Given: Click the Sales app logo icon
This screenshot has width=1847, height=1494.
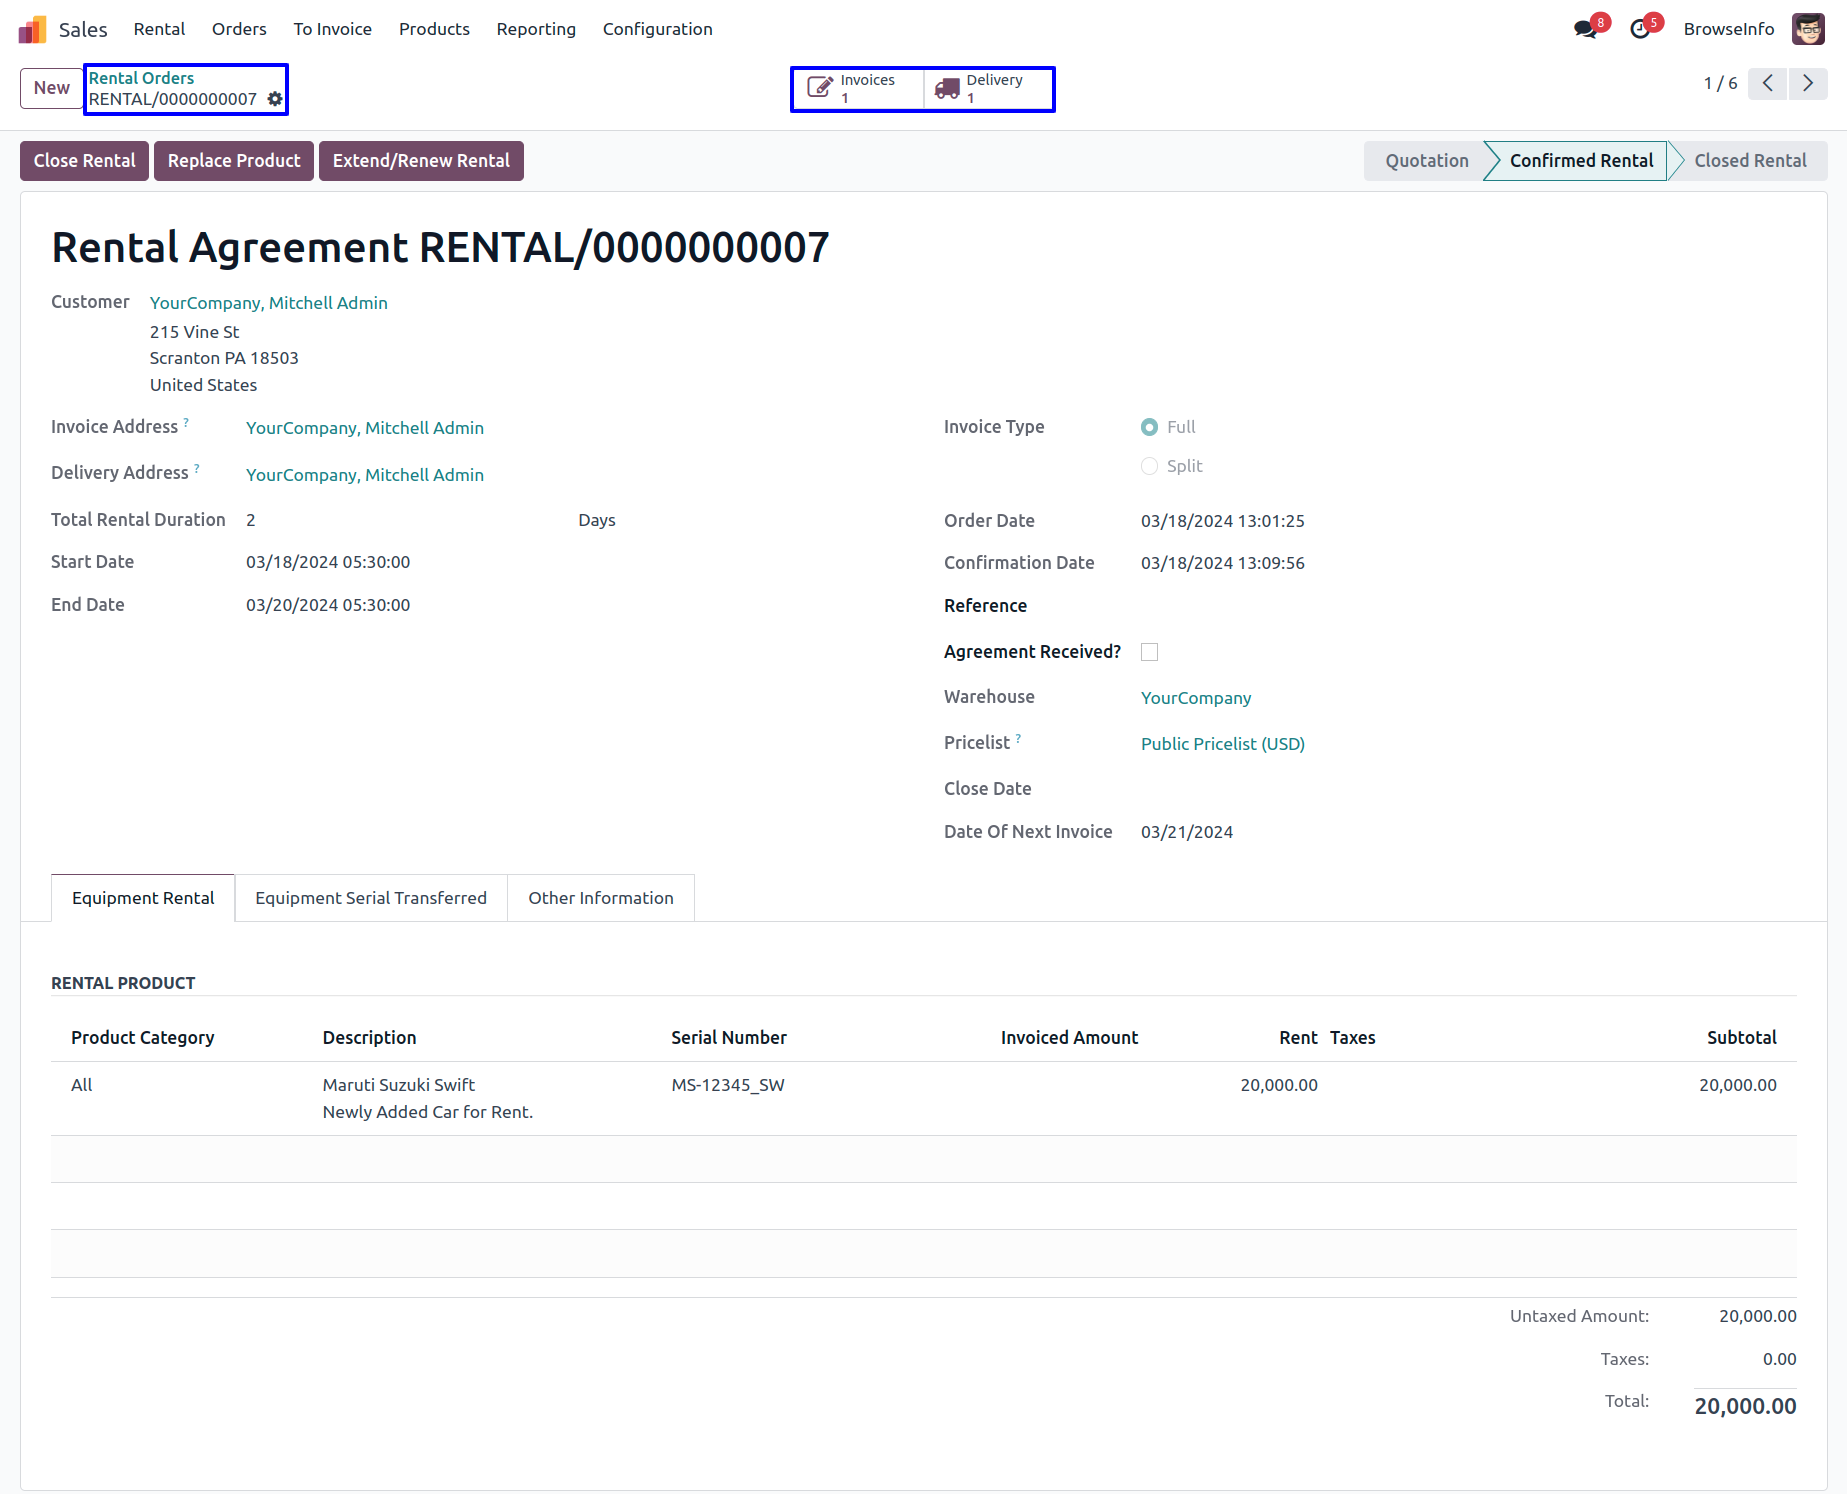Looking at the screenshot, I should 32,29.
